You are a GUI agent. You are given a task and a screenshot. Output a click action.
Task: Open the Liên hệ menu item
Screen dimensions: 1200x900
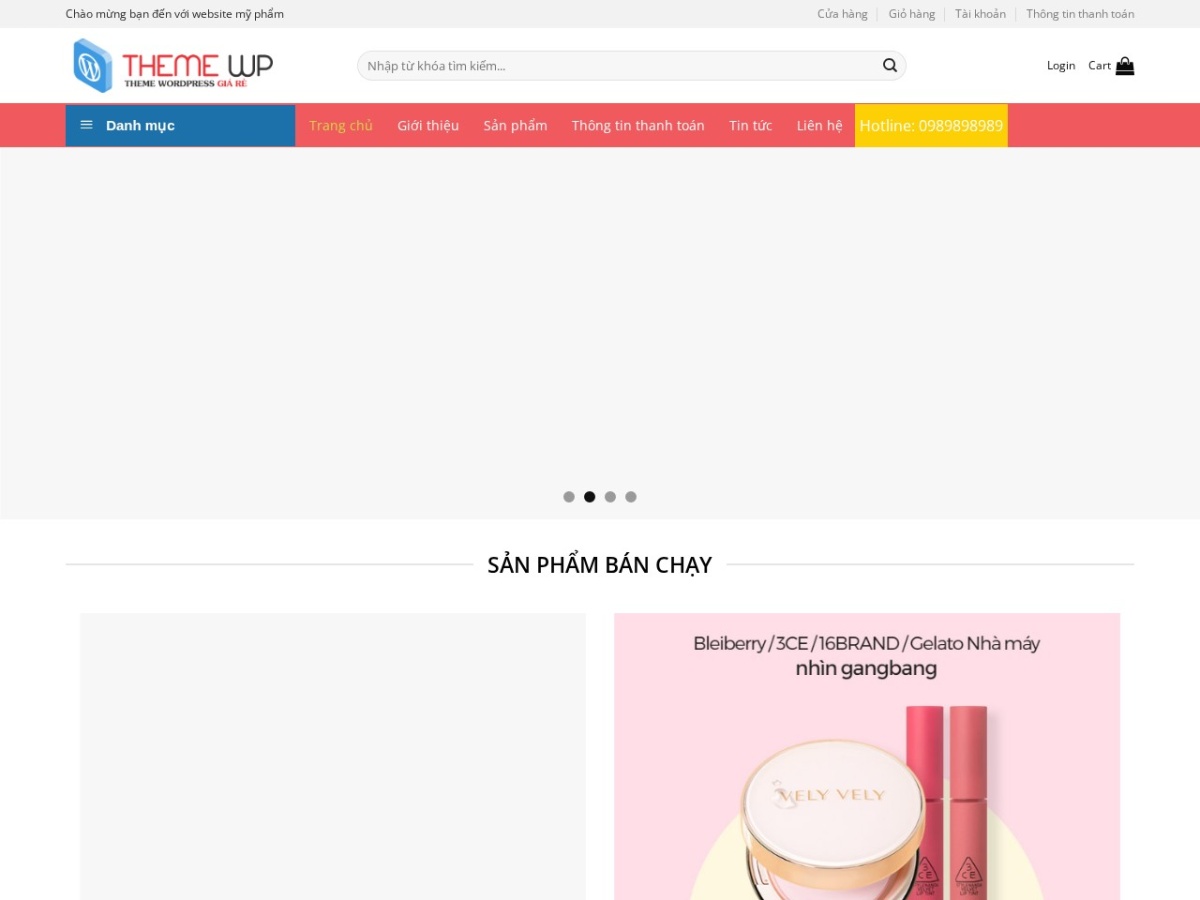(x=819, y=125)
